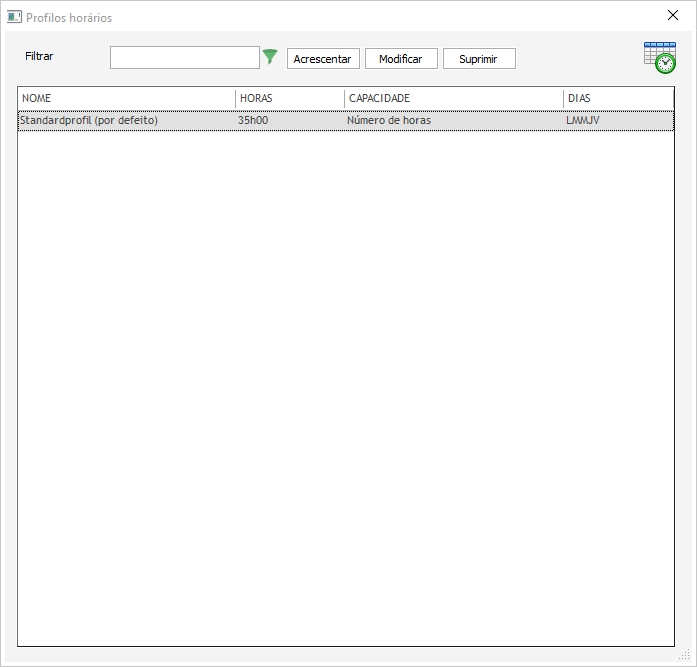Sort by the CAPACIDADE column header

pos(453,98)
